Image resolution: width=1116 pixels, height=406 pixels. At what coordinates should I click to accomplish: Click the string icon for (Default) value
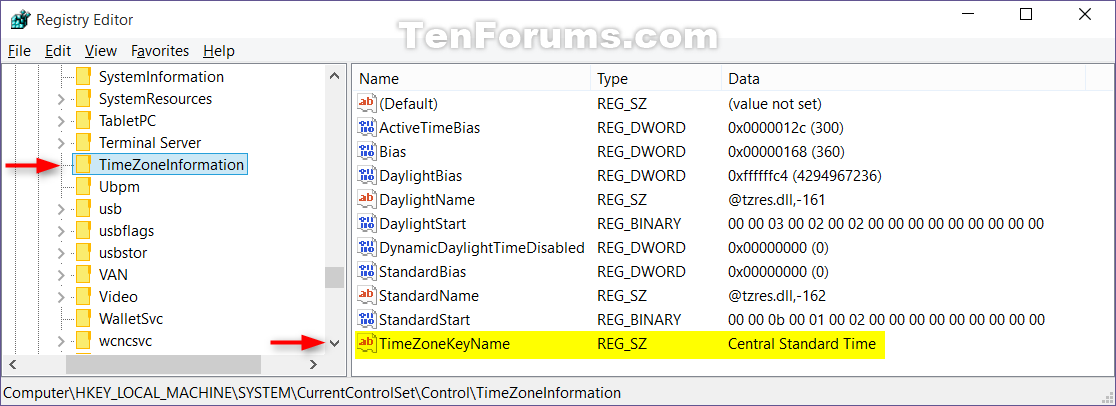click(367, 103)
